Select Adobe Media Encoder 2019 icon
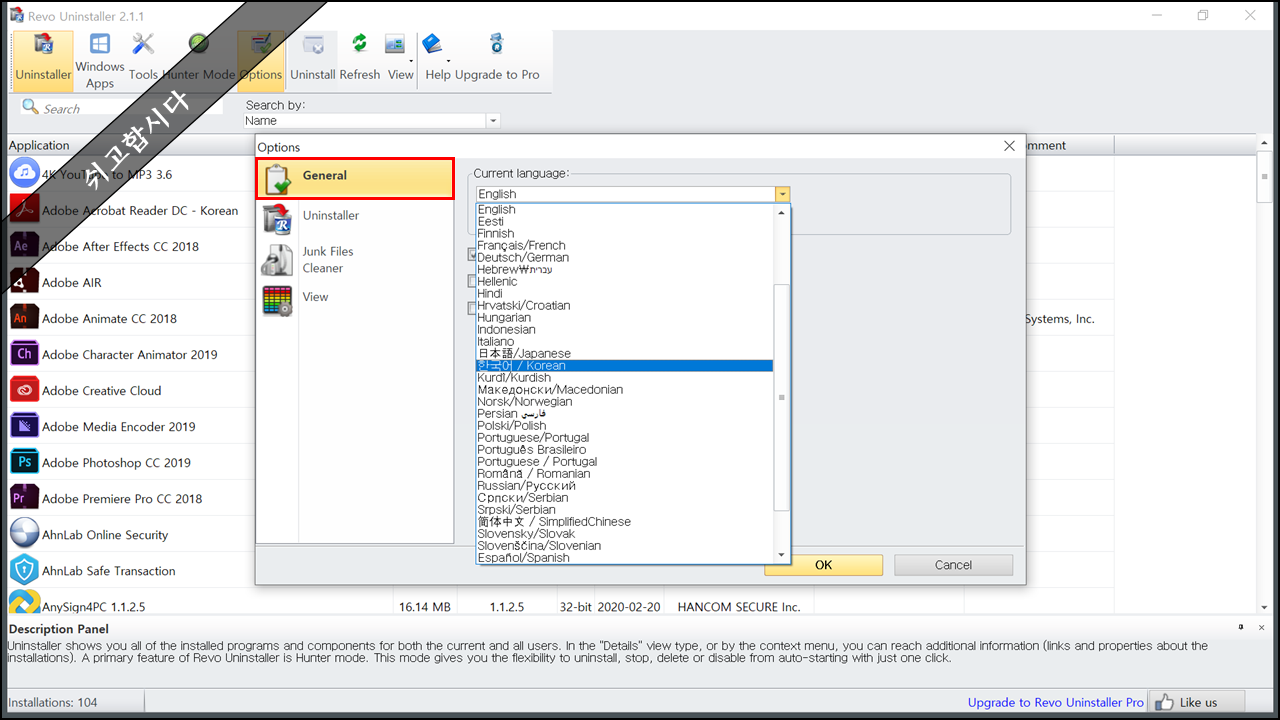 point(24,426)
